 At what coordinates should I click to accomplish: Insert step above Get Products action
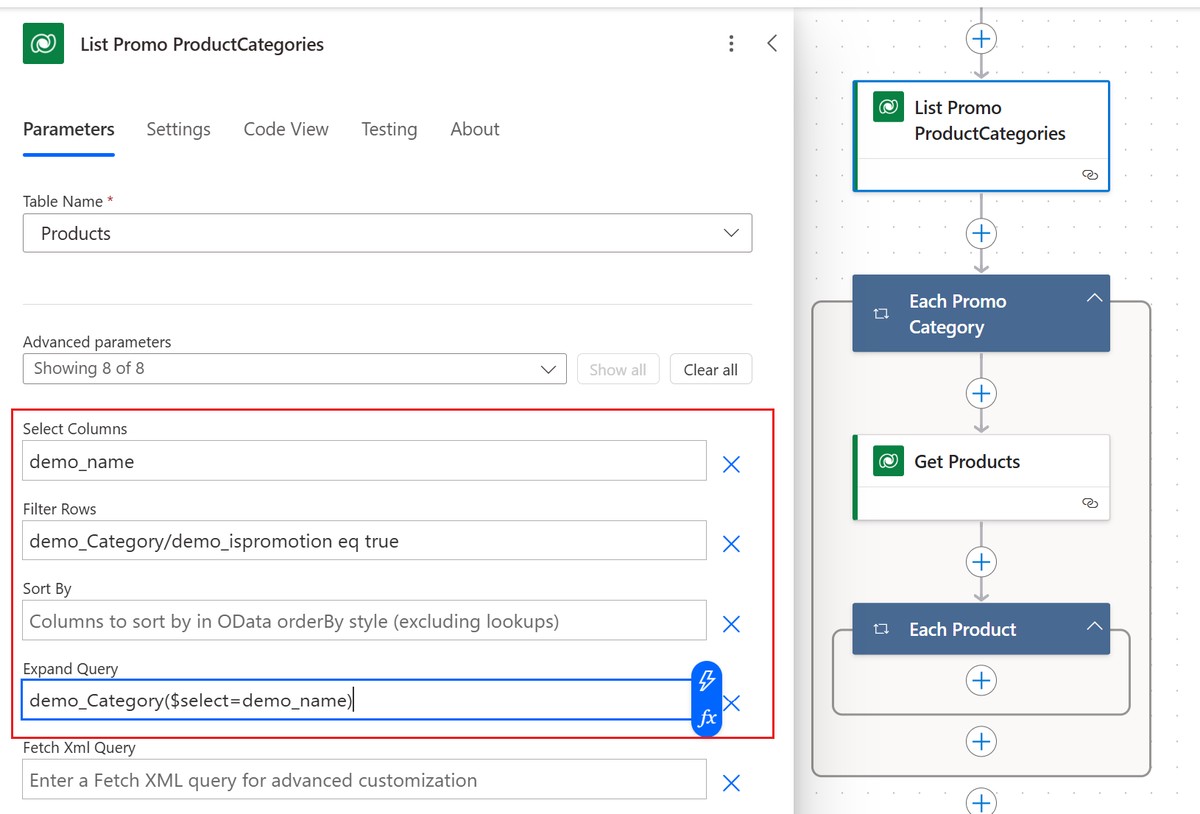(981, 393)
